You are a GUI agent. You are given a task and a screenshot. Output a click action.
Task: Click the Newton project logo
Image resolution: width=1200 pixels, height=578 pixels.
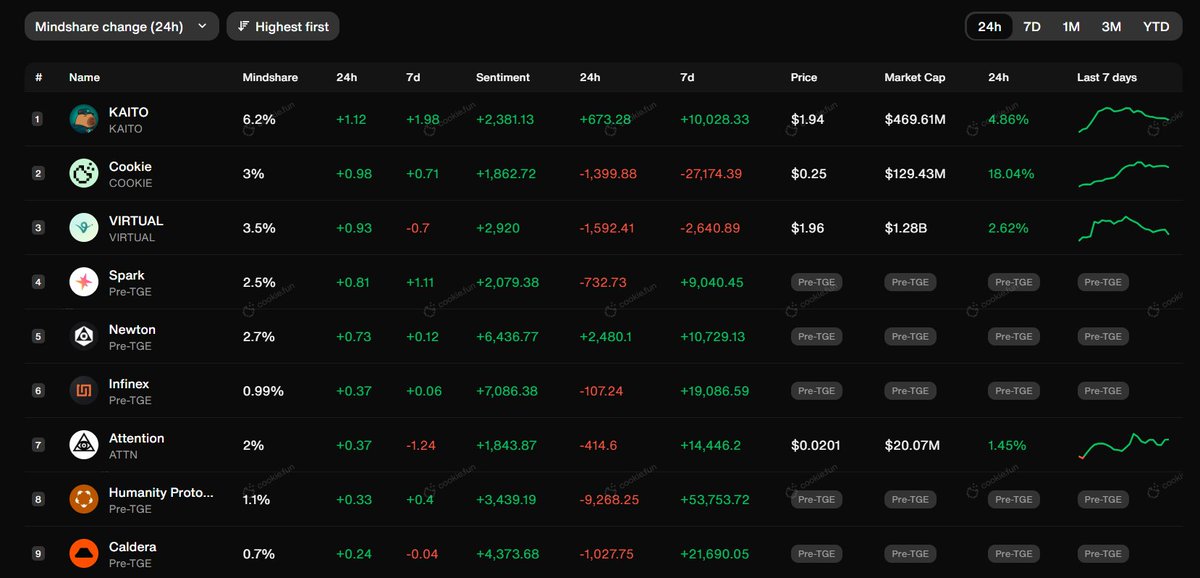tap(84, 336)
